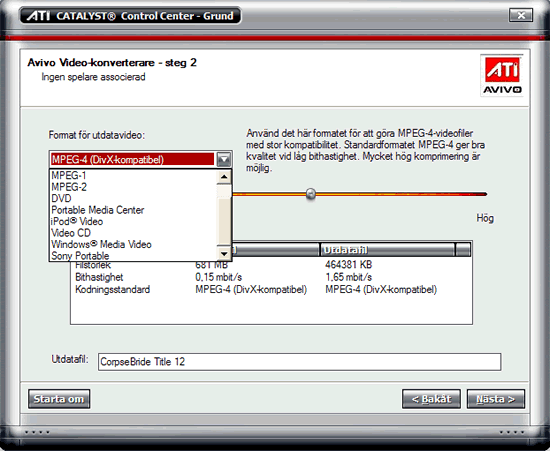Click the format list scroll down arrow
This screenshot has height=451, width=550.
224,253
